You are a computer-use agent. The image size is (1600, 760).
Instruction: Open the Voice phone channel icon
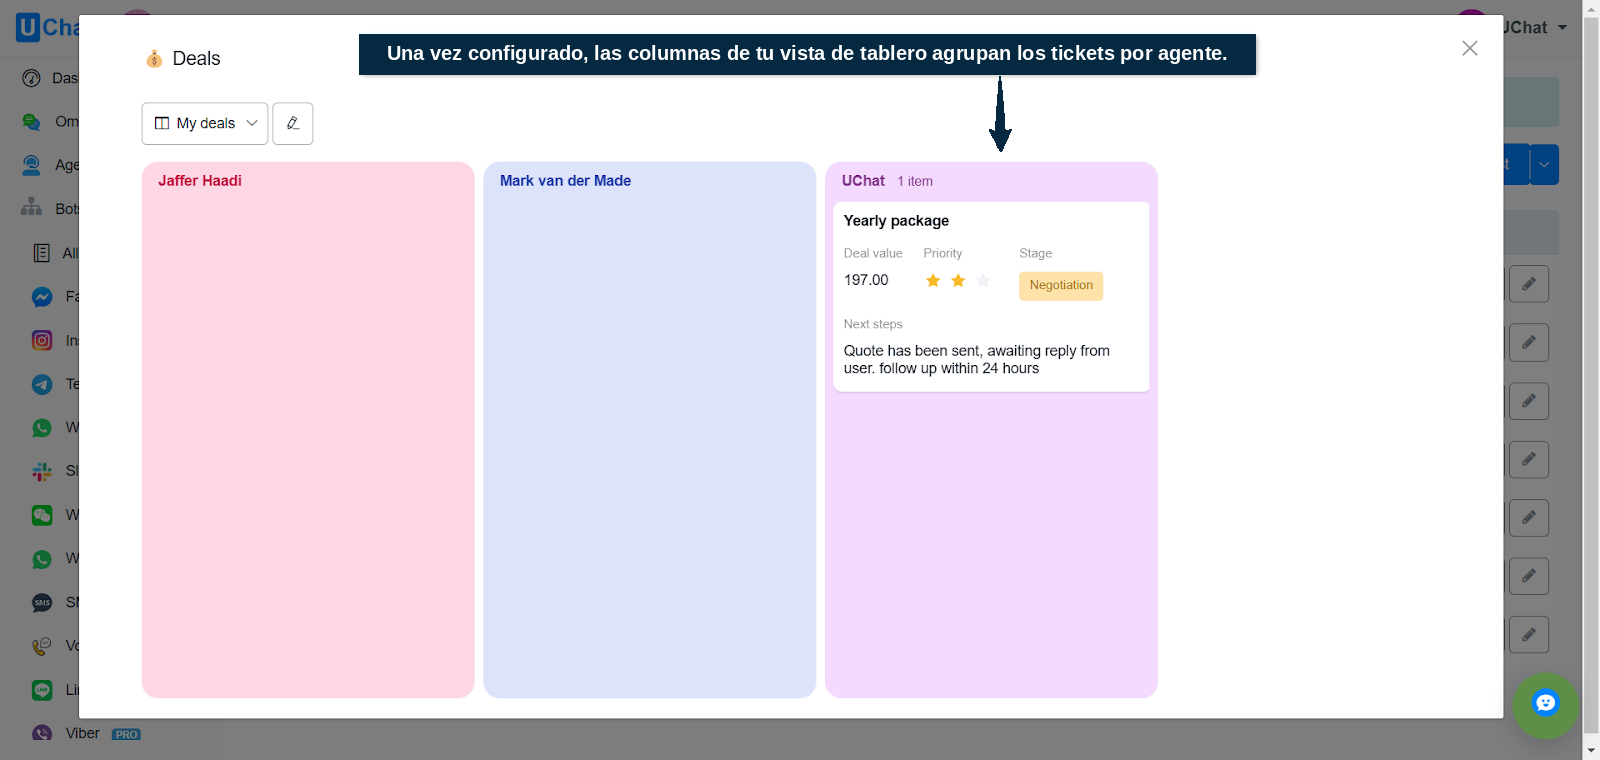(x=42, y=646)
